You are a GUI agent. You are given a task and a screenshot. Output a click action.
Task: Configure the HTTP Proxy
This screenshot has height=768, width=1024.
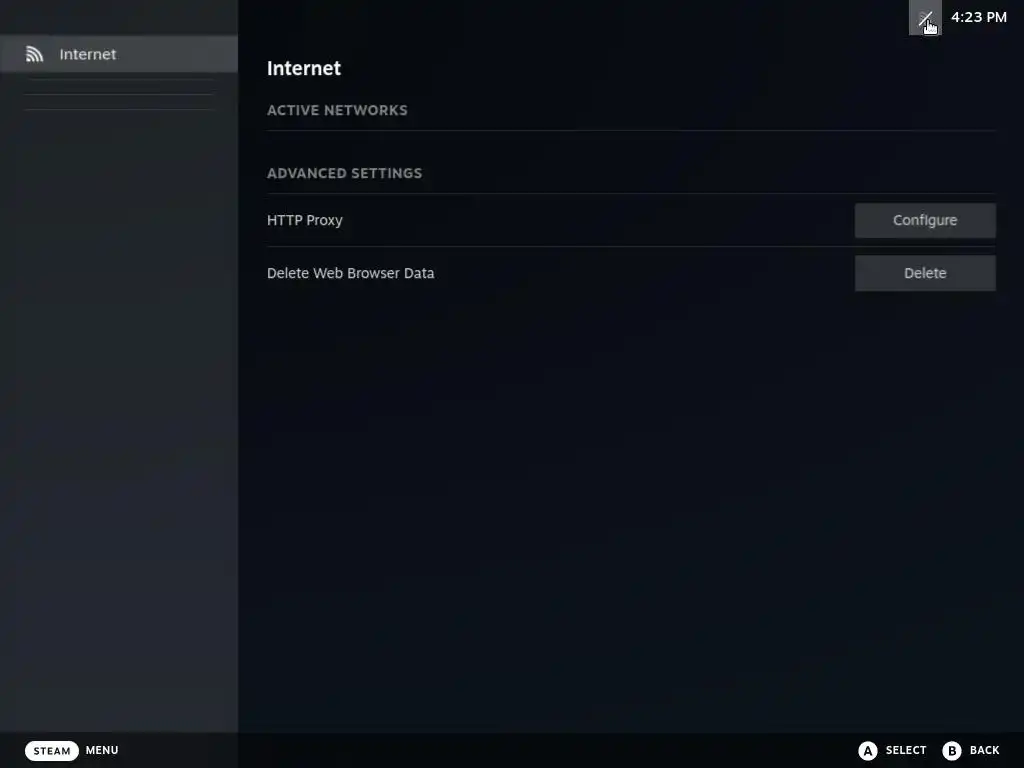925,220
